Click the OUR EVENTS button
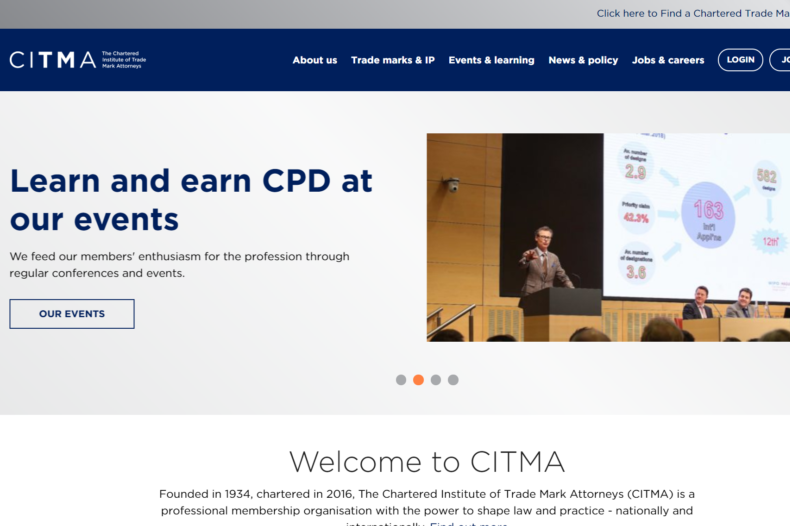This screenshot has height=526, width=790. click(x=72, y=314)
